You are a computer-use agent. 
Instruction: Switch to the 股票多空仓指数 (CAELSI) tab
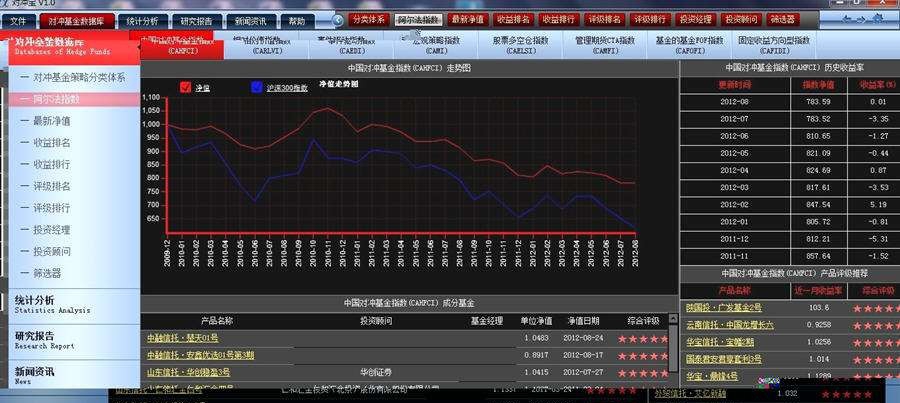(521, 46)
